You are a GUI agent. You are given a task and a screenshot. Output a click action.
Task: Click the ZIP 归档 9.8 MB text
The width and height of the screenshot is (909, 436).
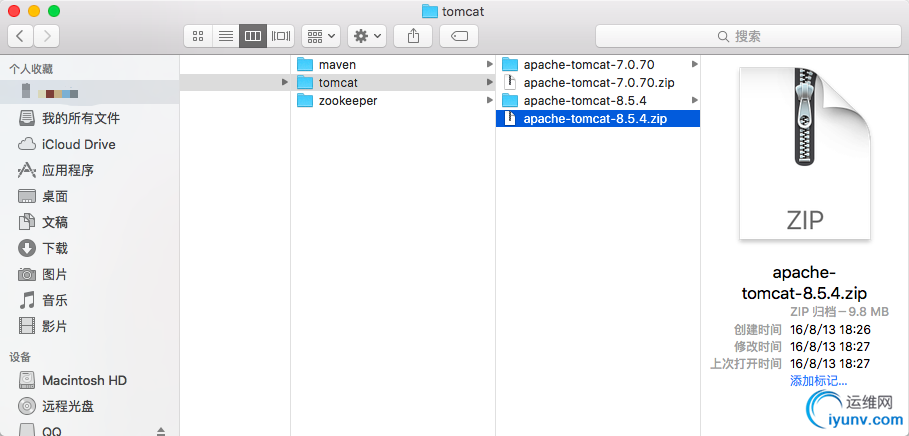839,312
